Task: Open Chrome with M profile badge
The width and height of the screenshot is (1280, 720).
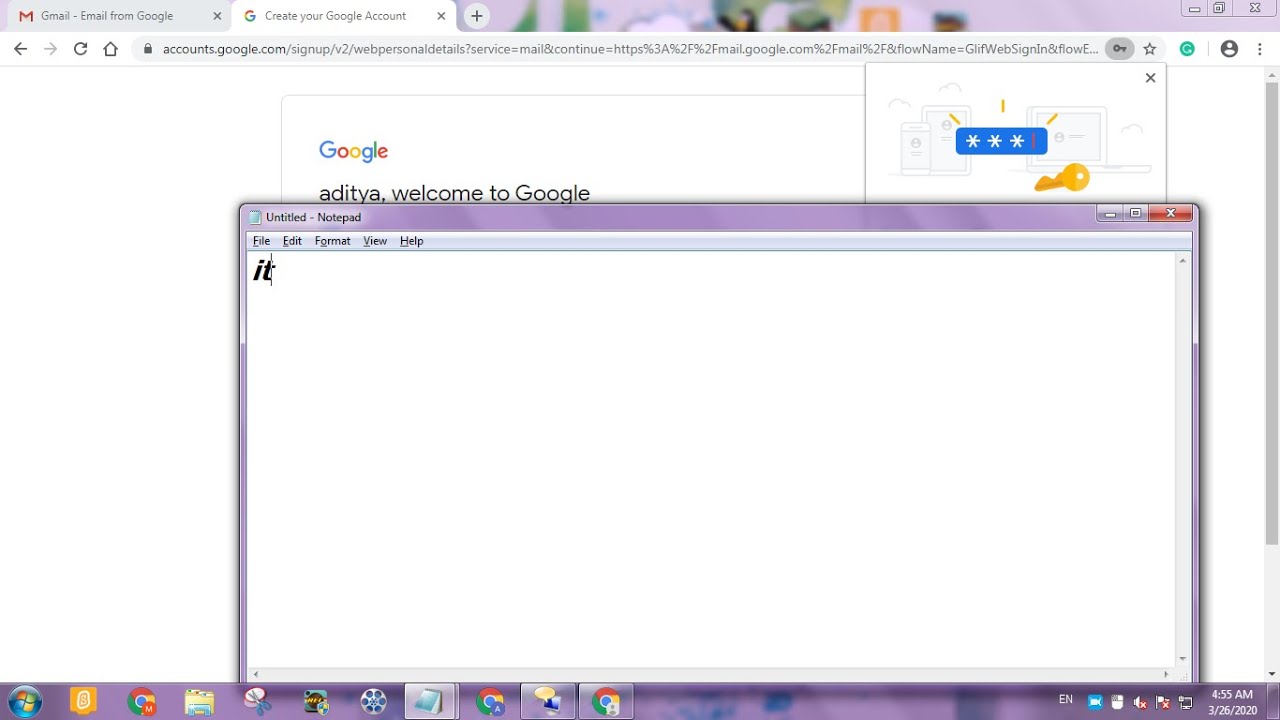Action: (x=142, y=701)
